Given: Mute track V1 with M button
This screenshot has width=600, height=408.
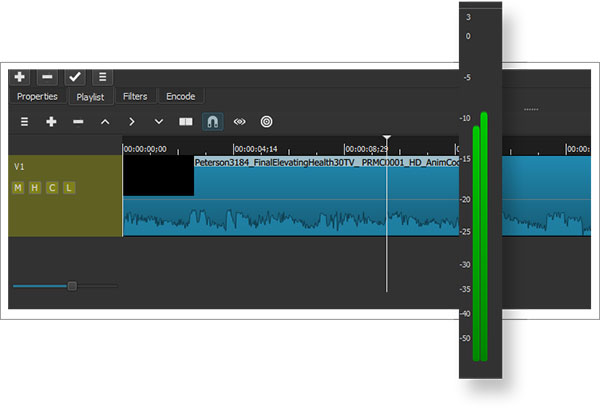Looking at the screenshot, I should click(x=18, y=188).
